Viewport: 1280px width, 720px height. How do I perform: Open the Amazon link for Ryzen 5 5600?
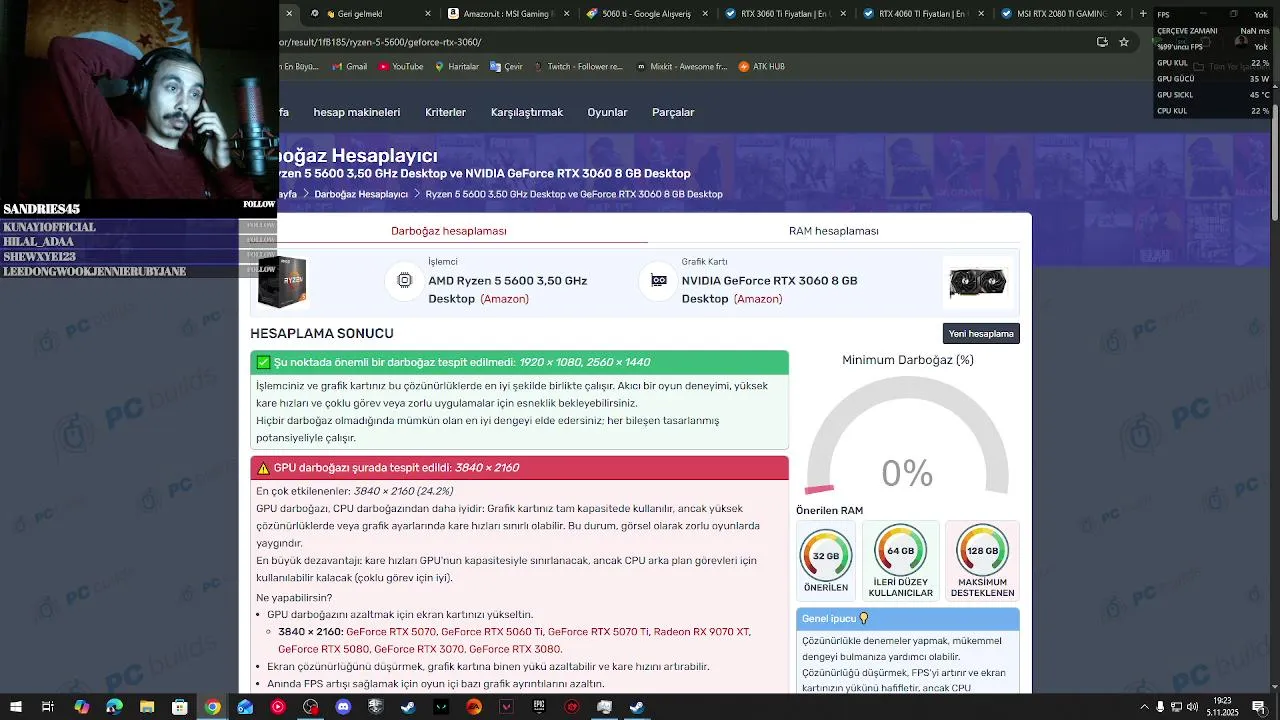(504, 299)
